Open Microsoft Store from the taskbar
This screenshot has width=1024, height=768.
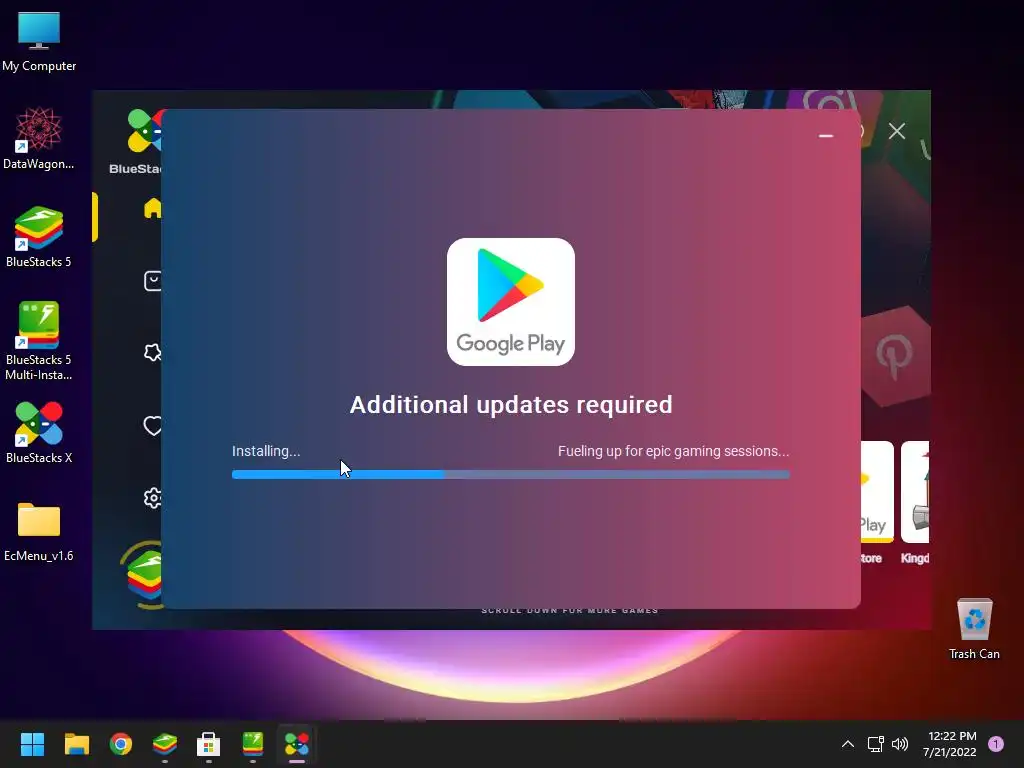[208, 744]
